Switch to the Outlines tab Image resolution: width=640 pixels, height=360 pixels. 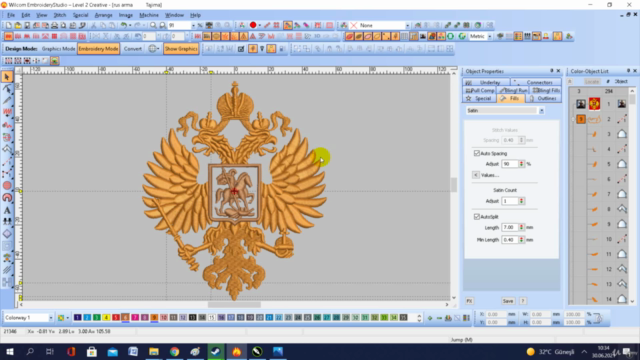543,98
